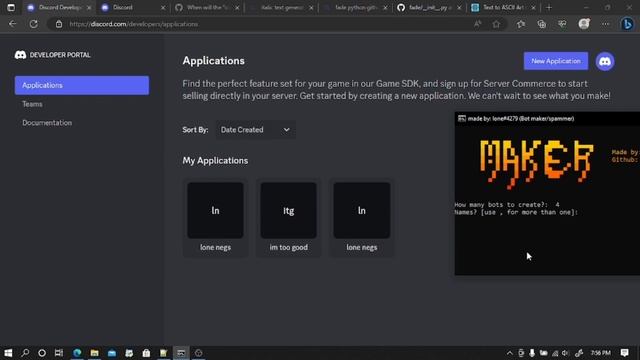The width and height of the screenshot is (640, 360).
Task: Open the notification center icon
Action: tap(624, 353)
